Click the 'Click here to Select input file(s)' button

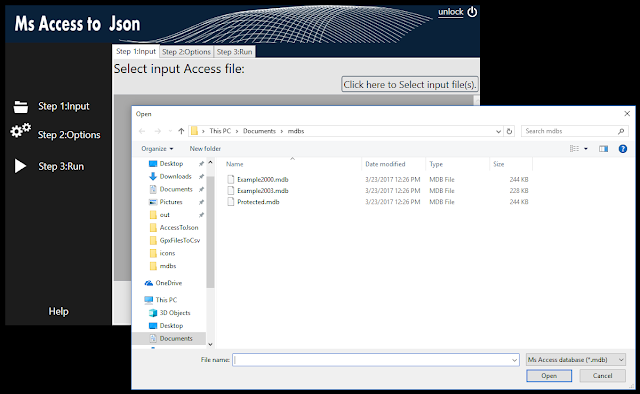409,85
